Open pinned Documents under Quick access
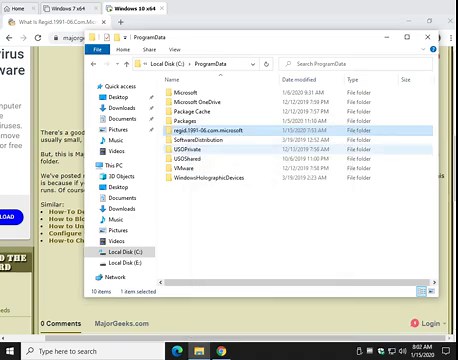 tap(122, 119)
